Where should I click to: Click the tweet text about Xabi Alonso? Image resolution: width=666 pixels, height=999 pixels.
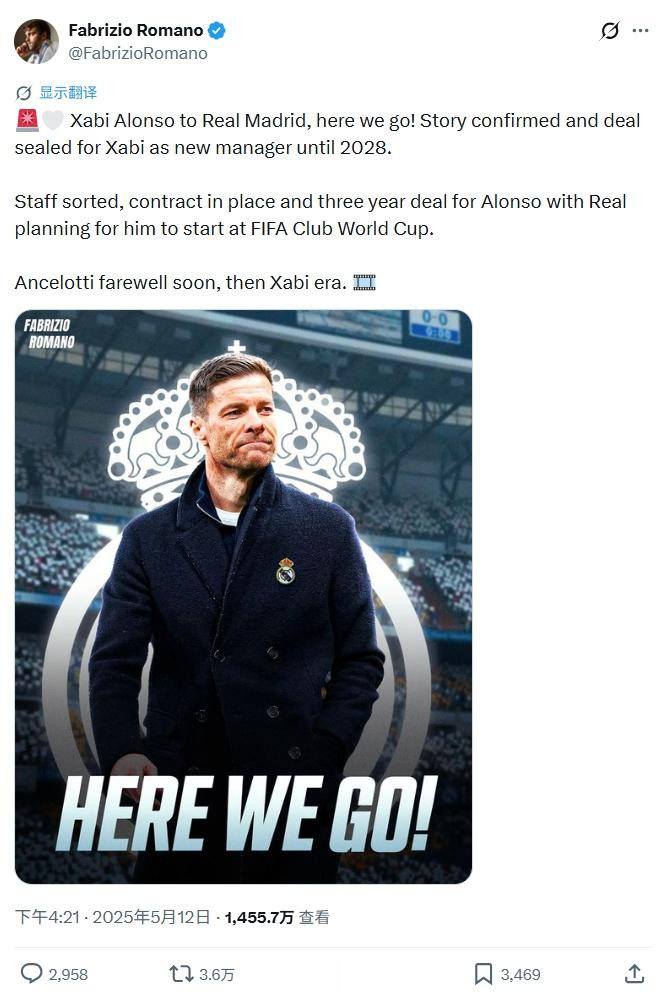pyautogui.click(x=328, y=201)
